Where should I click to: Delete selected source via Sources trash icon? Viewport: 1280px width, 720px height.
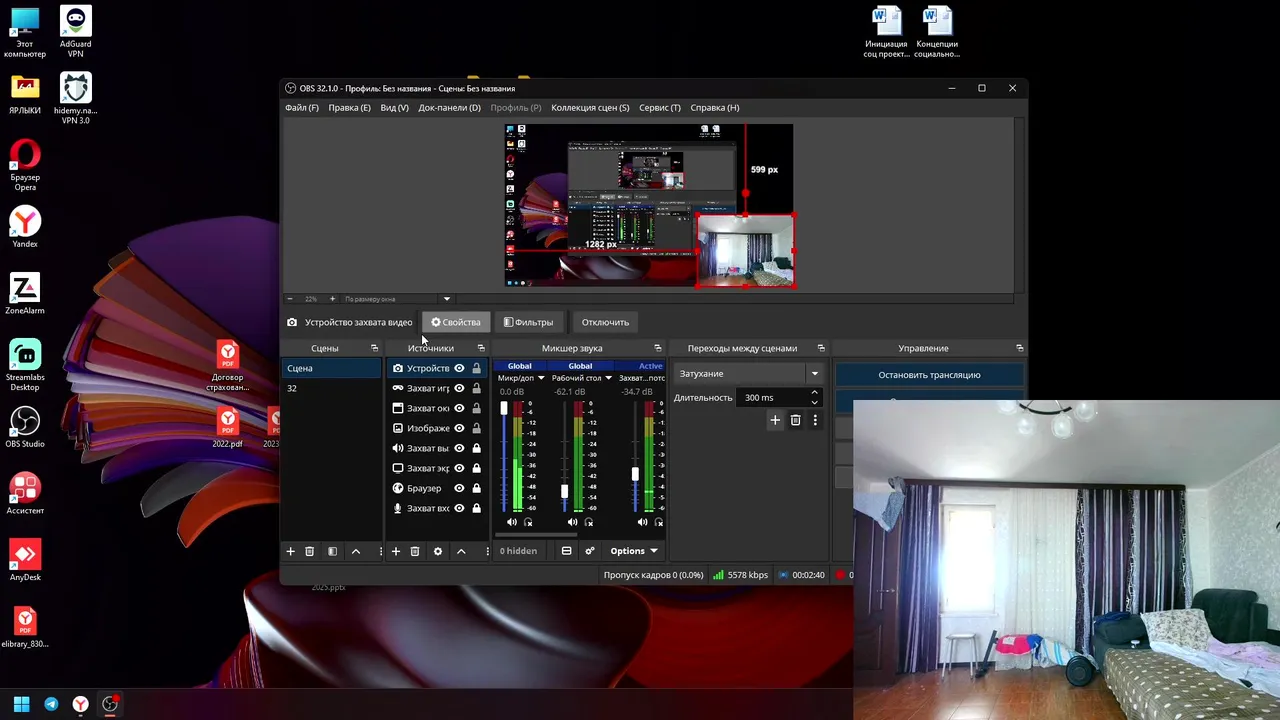[415, 551]
